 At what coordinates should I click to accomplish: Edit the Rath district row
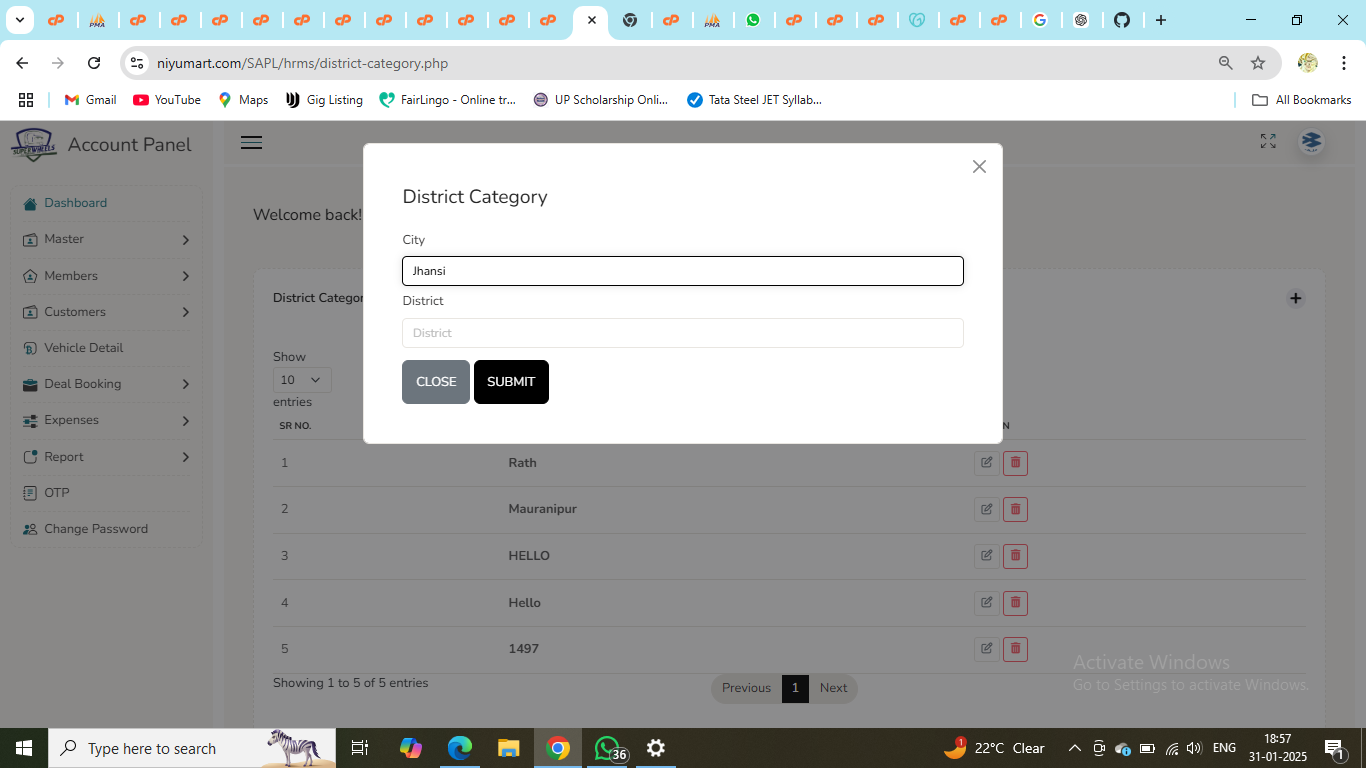pos(986,463)
